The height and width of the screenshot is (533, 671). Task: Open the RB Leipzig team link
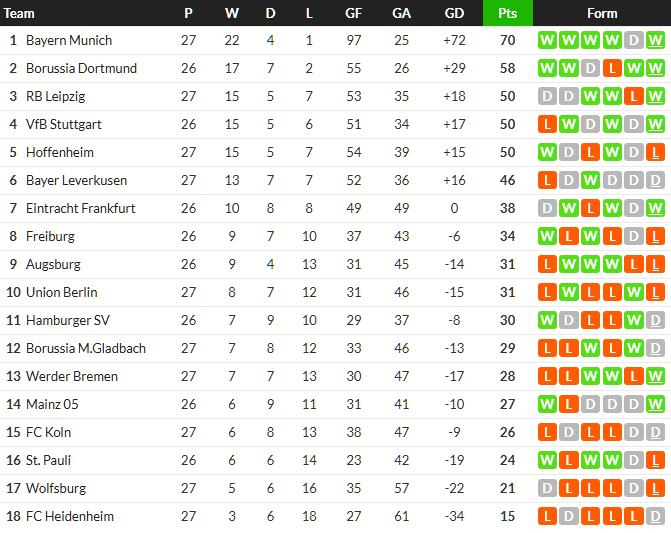coord(55,97)
